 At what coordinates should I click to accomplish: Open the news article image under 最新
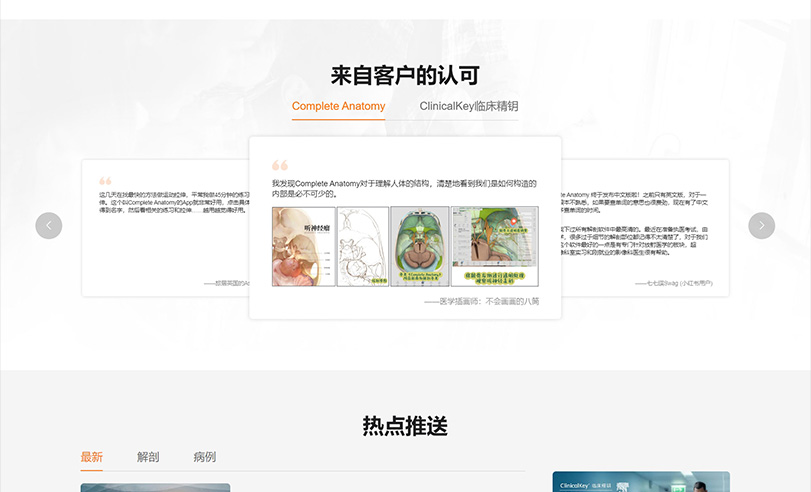point(155,488)
